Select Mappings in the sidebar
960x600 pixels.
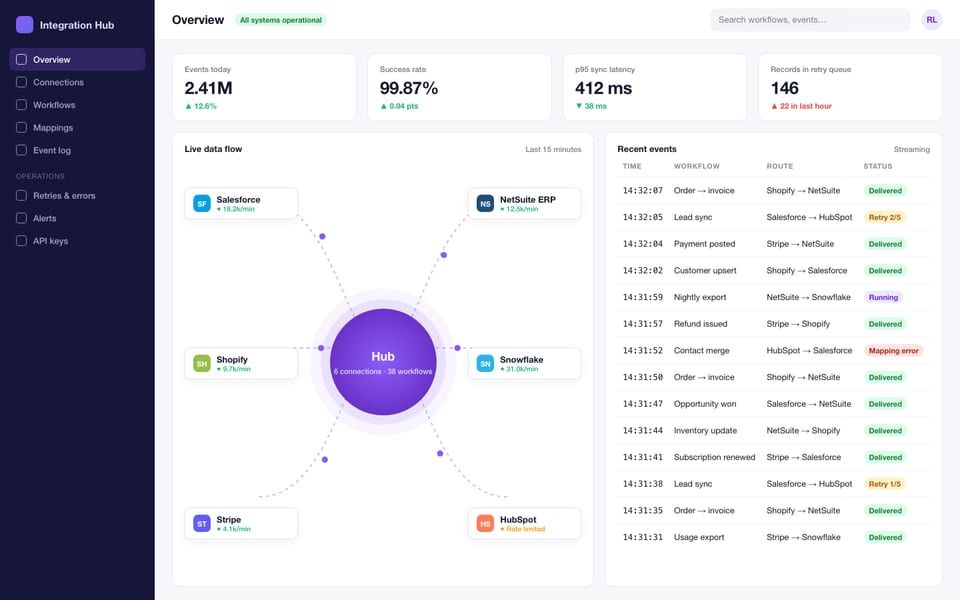click(x=77, y=127)
